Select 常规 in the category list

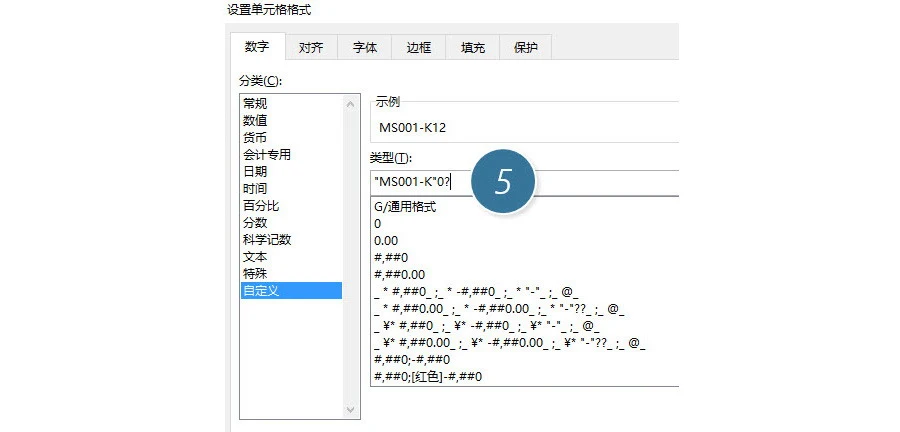pos(292,103)
